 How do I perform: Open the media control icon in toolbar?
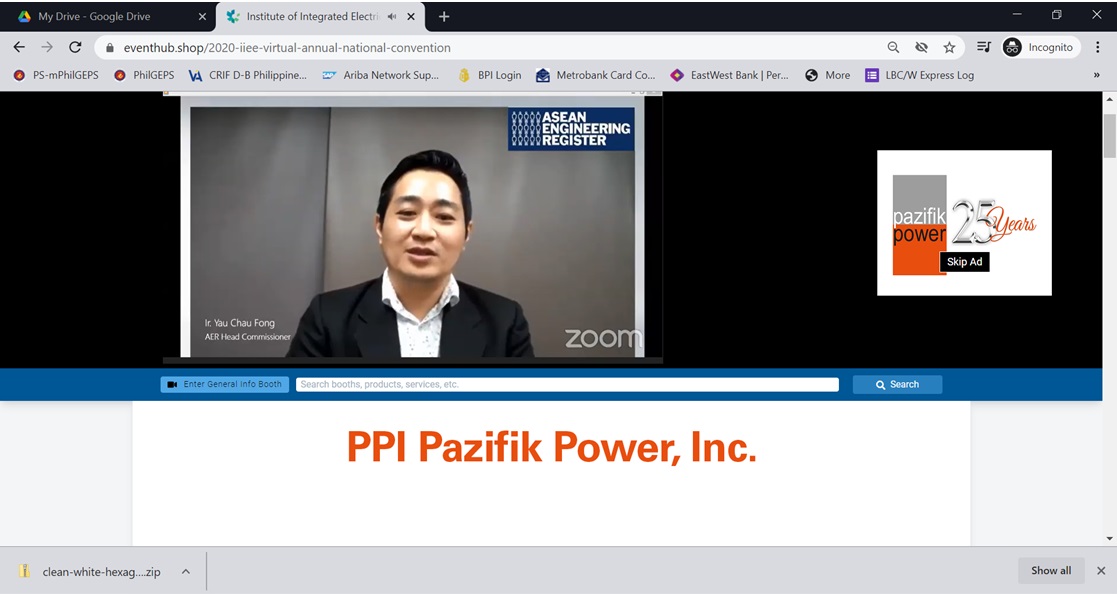click(x=983, y=47)
